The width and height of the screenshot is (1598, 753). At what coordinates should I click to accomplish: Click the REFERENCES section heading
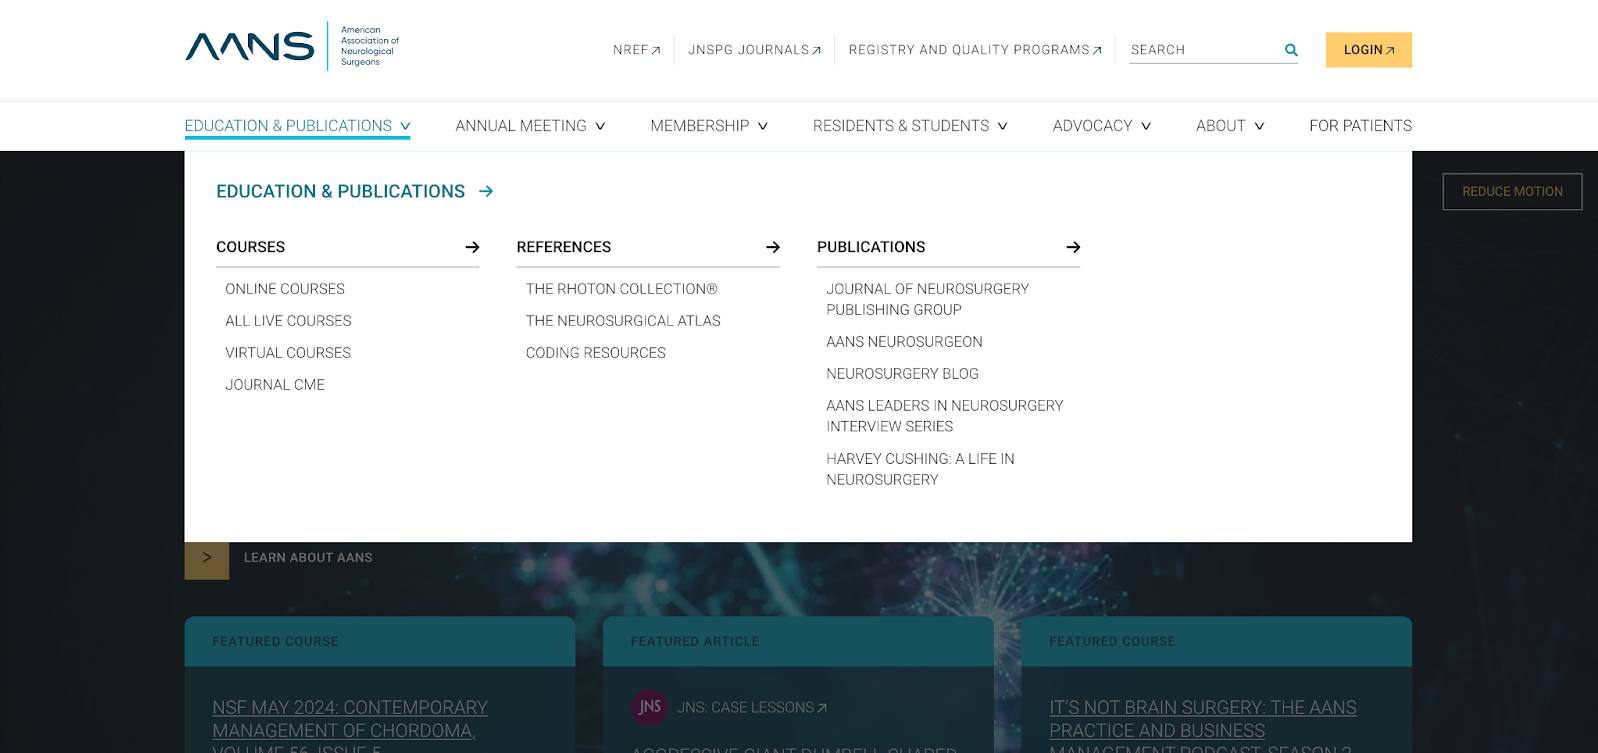click(x=564, y=247)
